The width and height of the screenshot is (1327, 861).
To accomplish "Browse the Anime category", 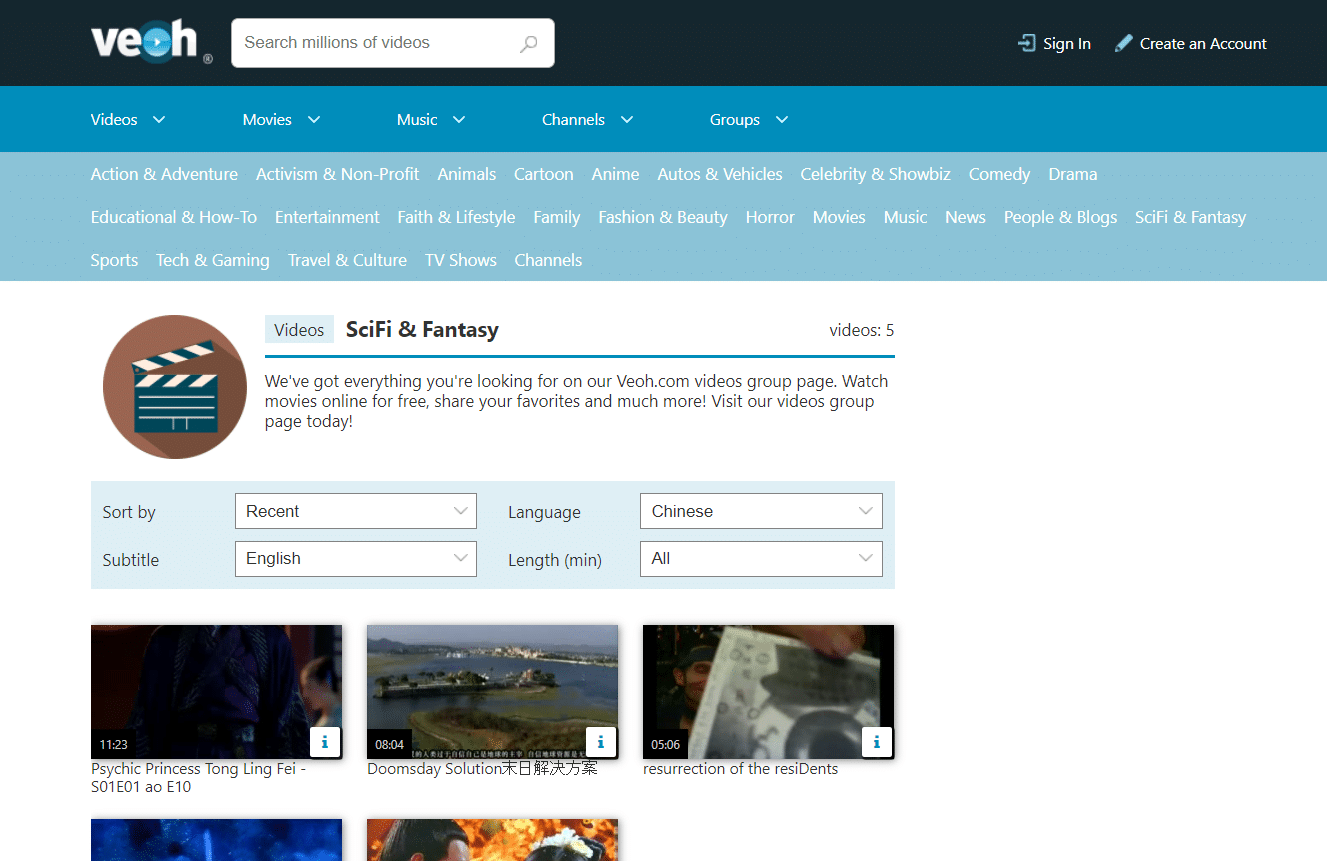I will (615, 174).
